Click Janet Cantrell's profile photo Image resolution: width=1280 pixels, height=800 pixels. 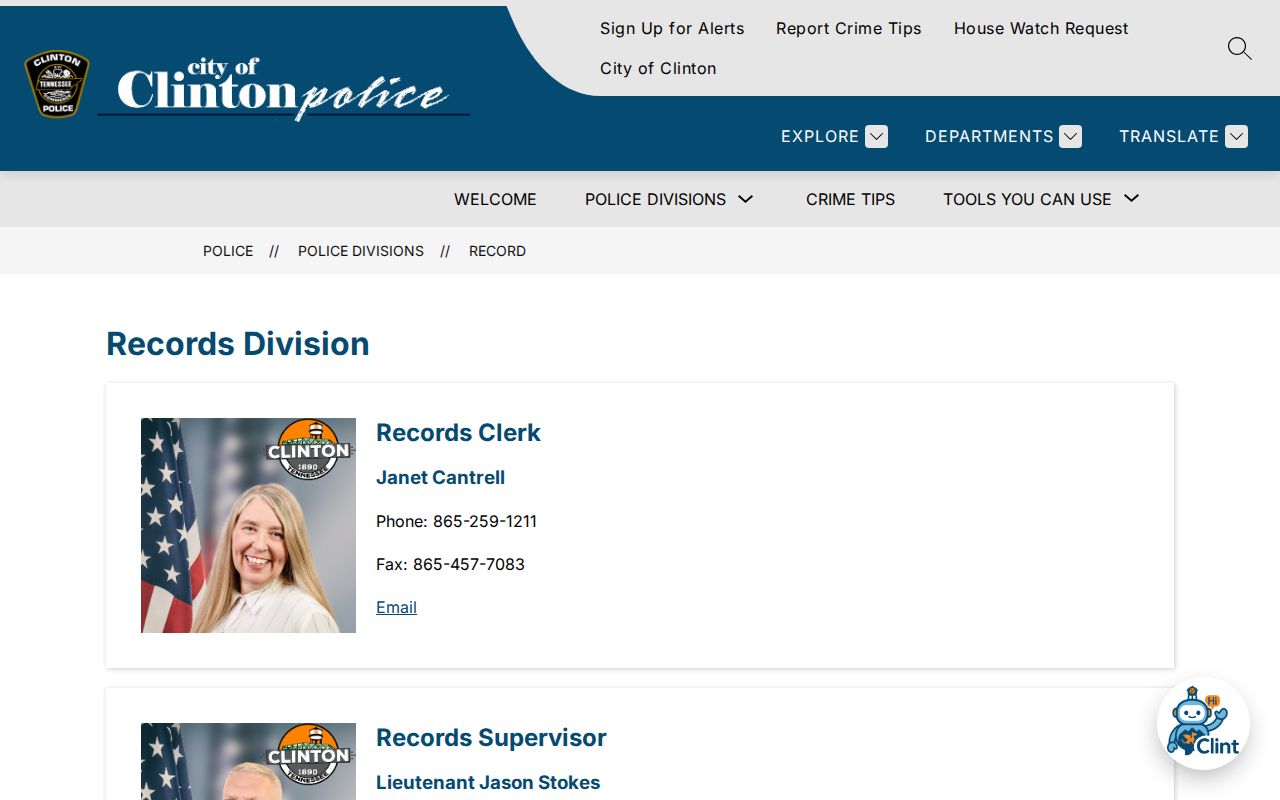pyautogui.click(x=248, y=525)
